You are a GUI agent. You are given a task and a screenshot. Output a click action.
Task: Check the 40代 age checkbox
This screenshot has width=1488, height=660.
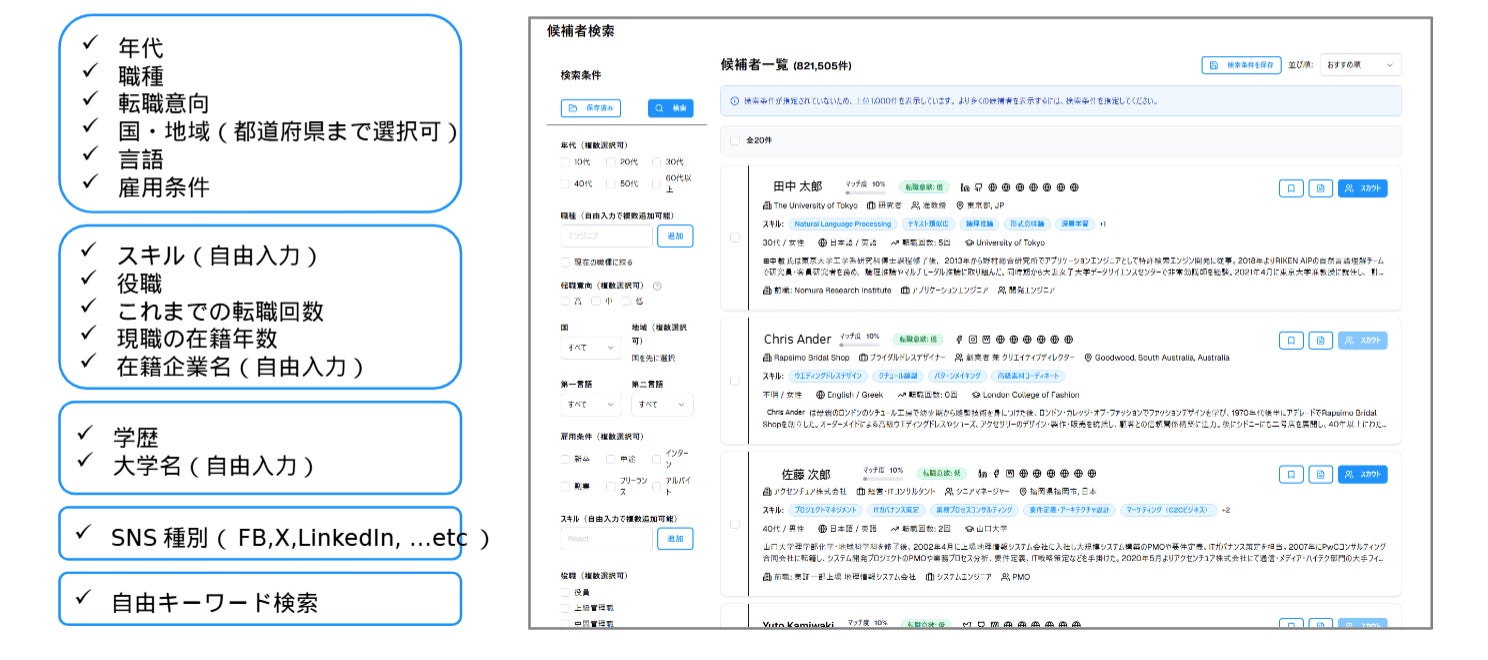point(566,184)
